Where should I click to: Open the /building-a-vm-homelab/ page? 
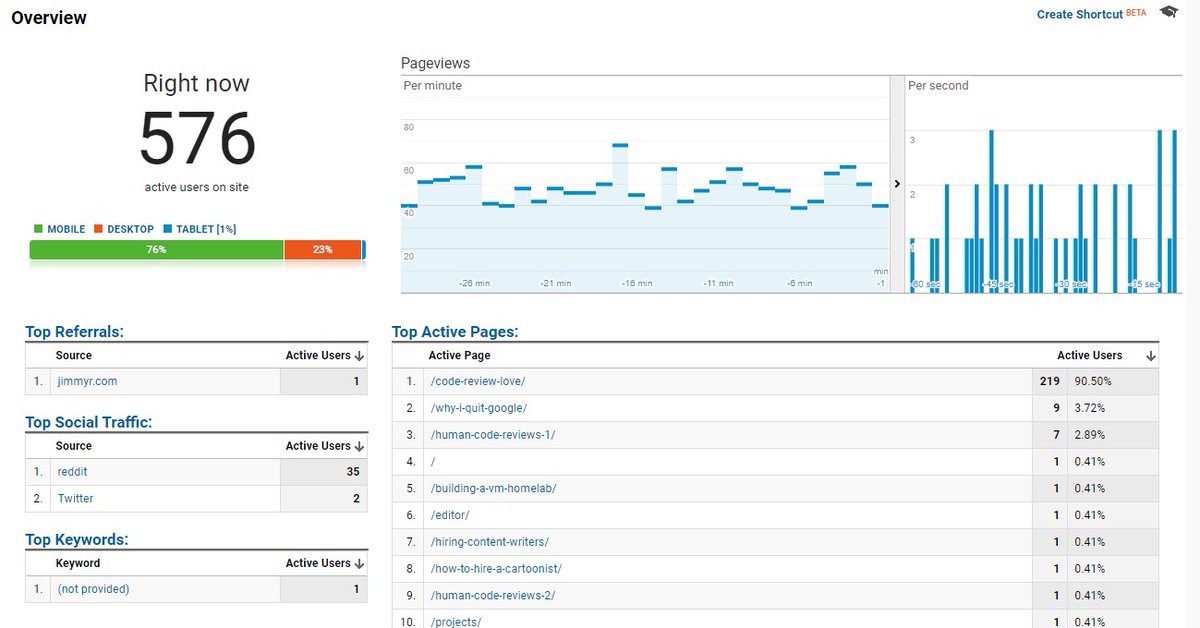[493, 488]
